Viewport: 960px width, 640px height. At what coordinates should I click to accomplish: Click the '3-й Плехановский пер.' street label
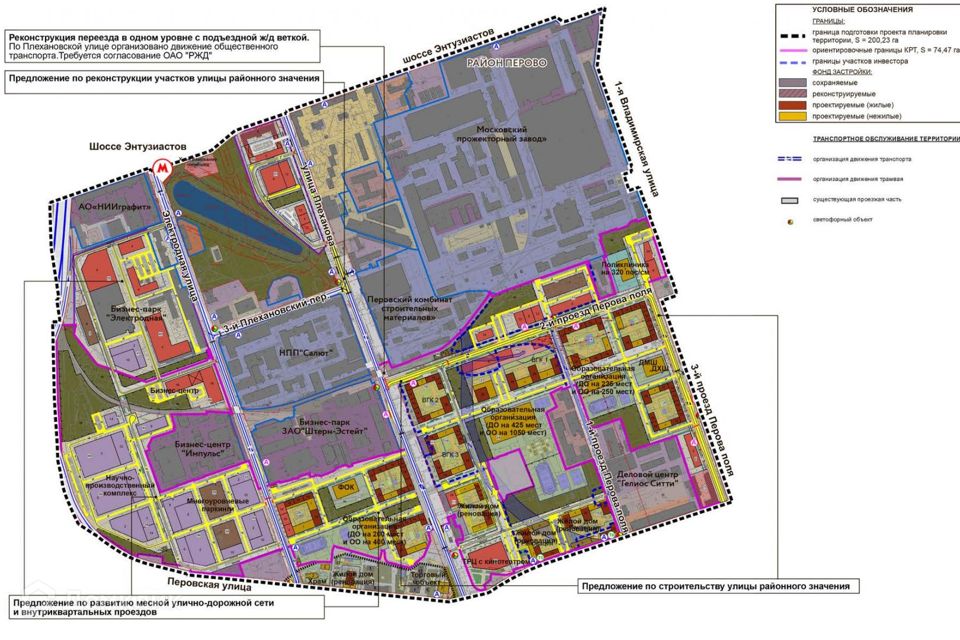point(275,312)
